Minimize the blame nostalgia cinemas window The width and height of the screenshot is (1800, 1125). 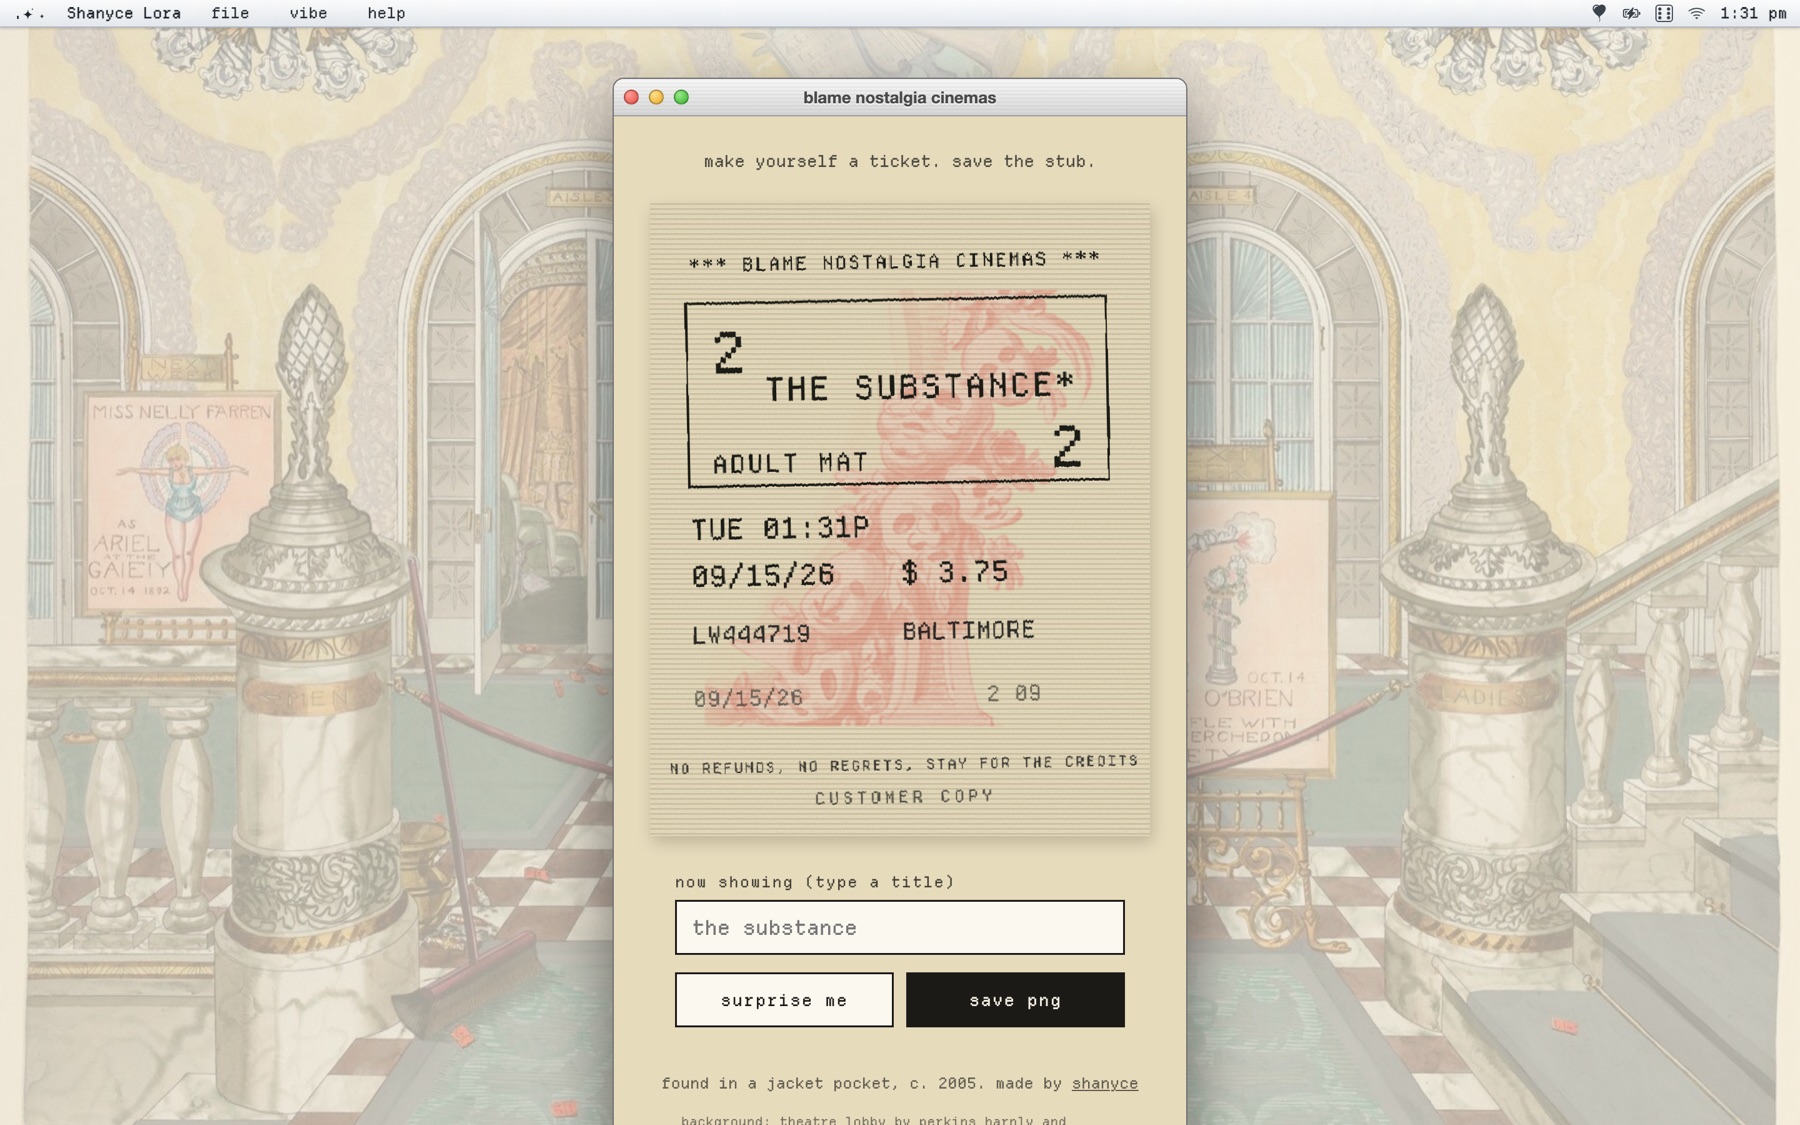pos(656,97)
